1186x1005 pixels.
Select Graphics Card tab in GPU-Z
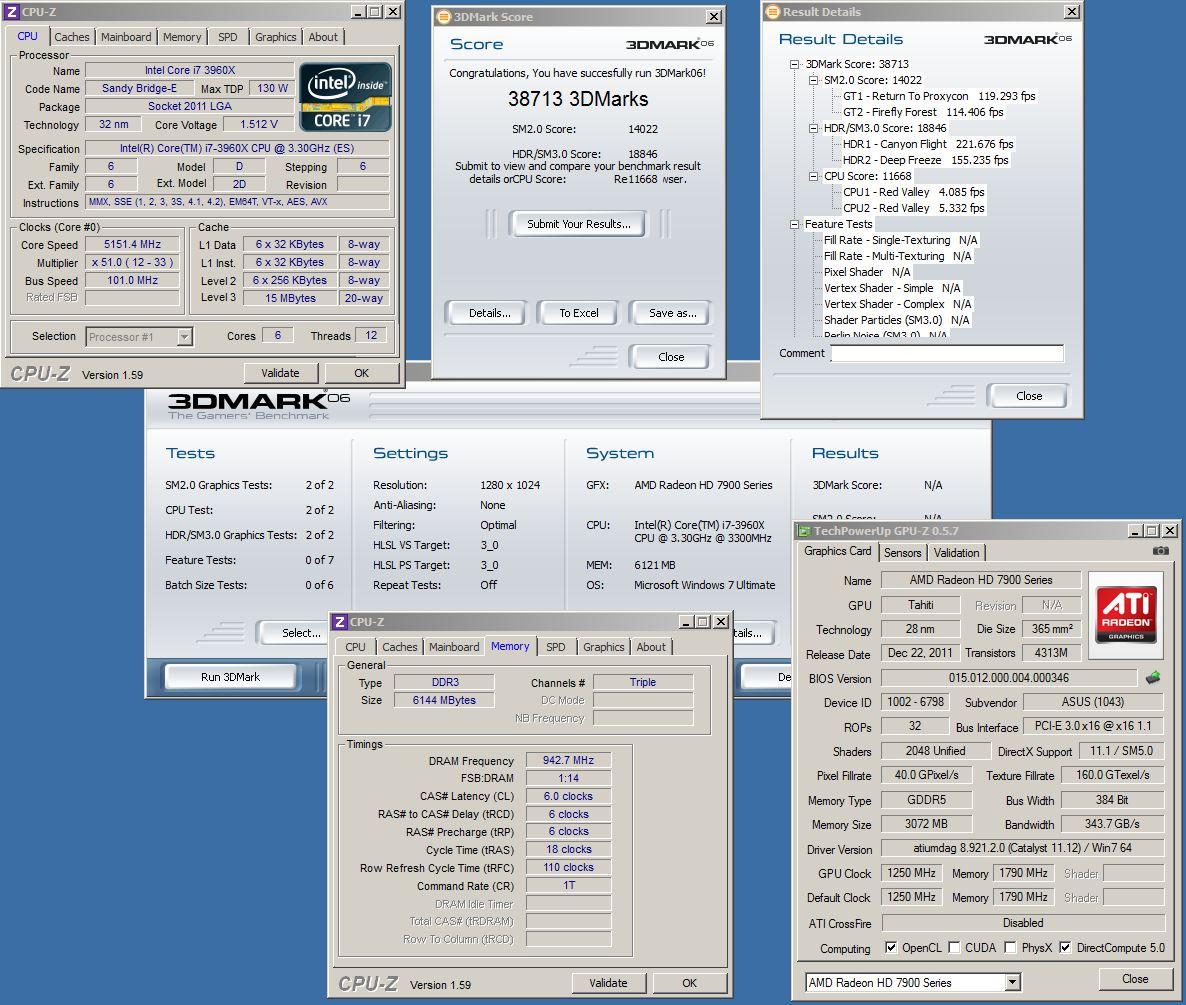click(837, 551)
